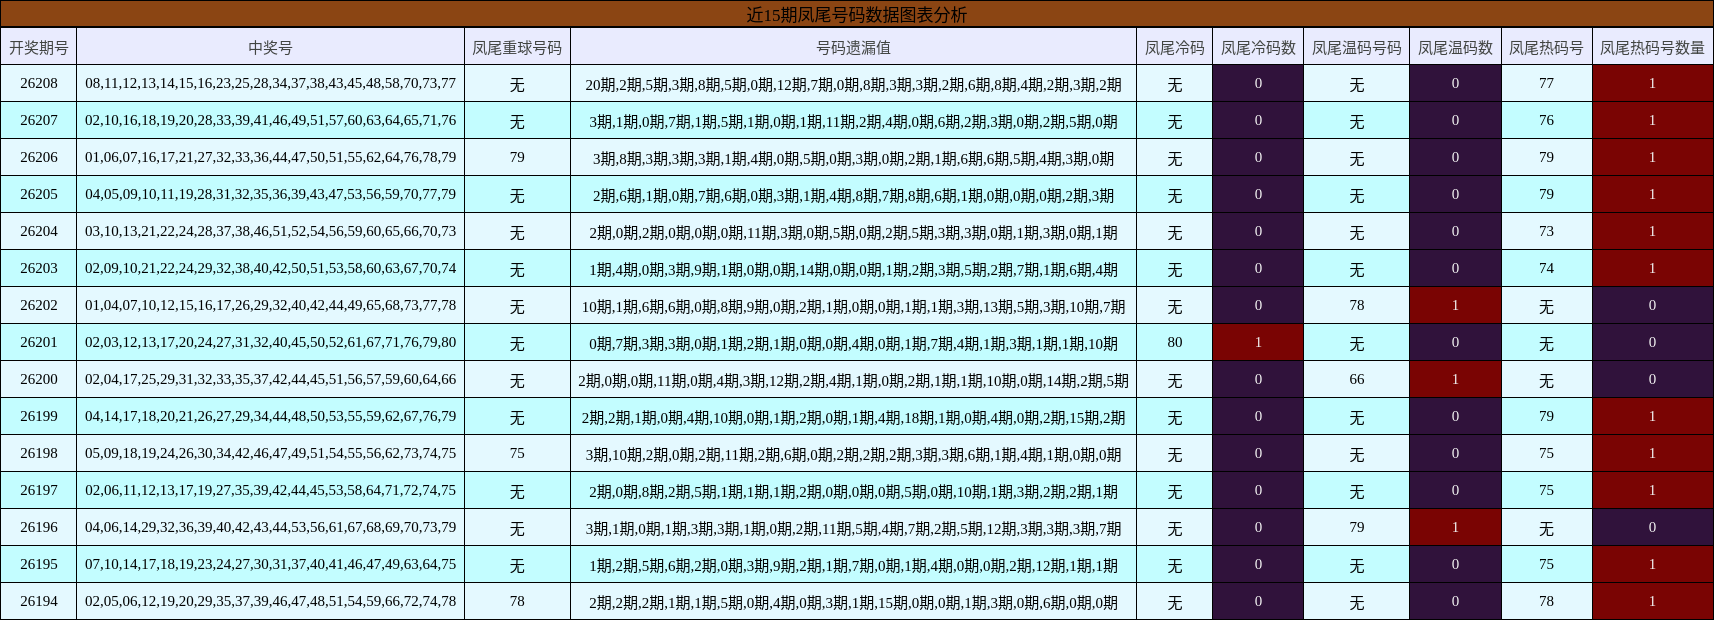Click repeated ball value 75 in row 26198
1714x620 pixels.
coord(517,454)
